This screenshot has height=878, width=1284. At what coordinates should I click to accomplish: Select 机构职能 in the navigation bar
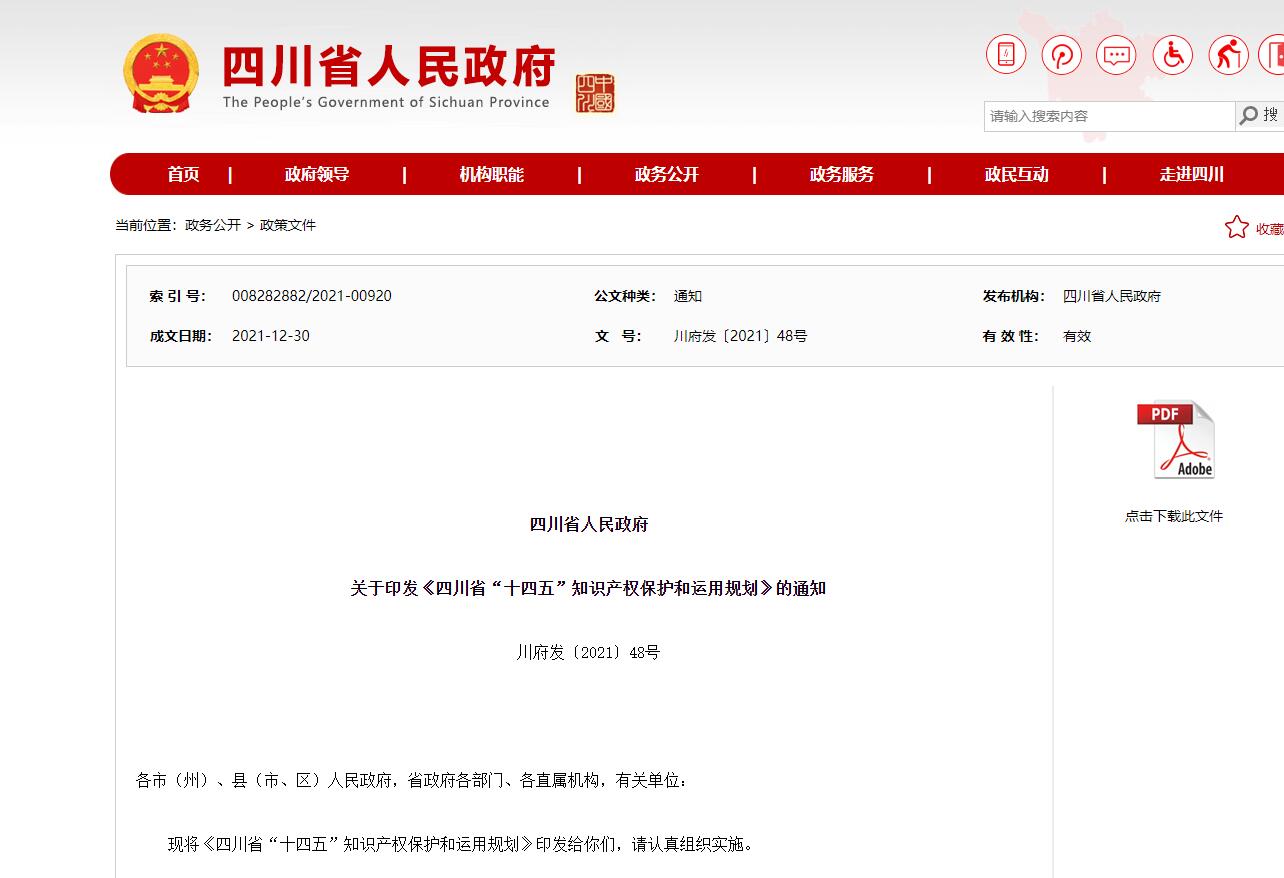coord(491,175)
